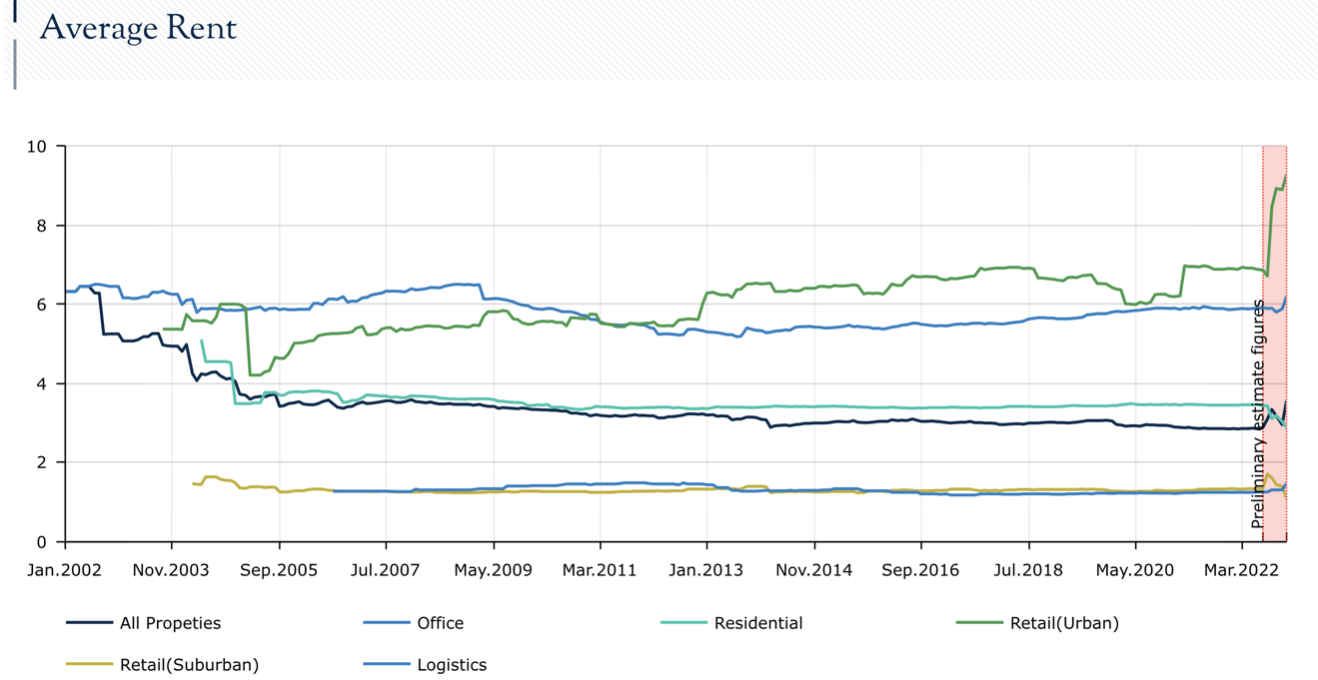Click the yellow Retail(Suburban) legend line swatch
This screenshot has width=1318, height=680.
click(x=88, y=665)
